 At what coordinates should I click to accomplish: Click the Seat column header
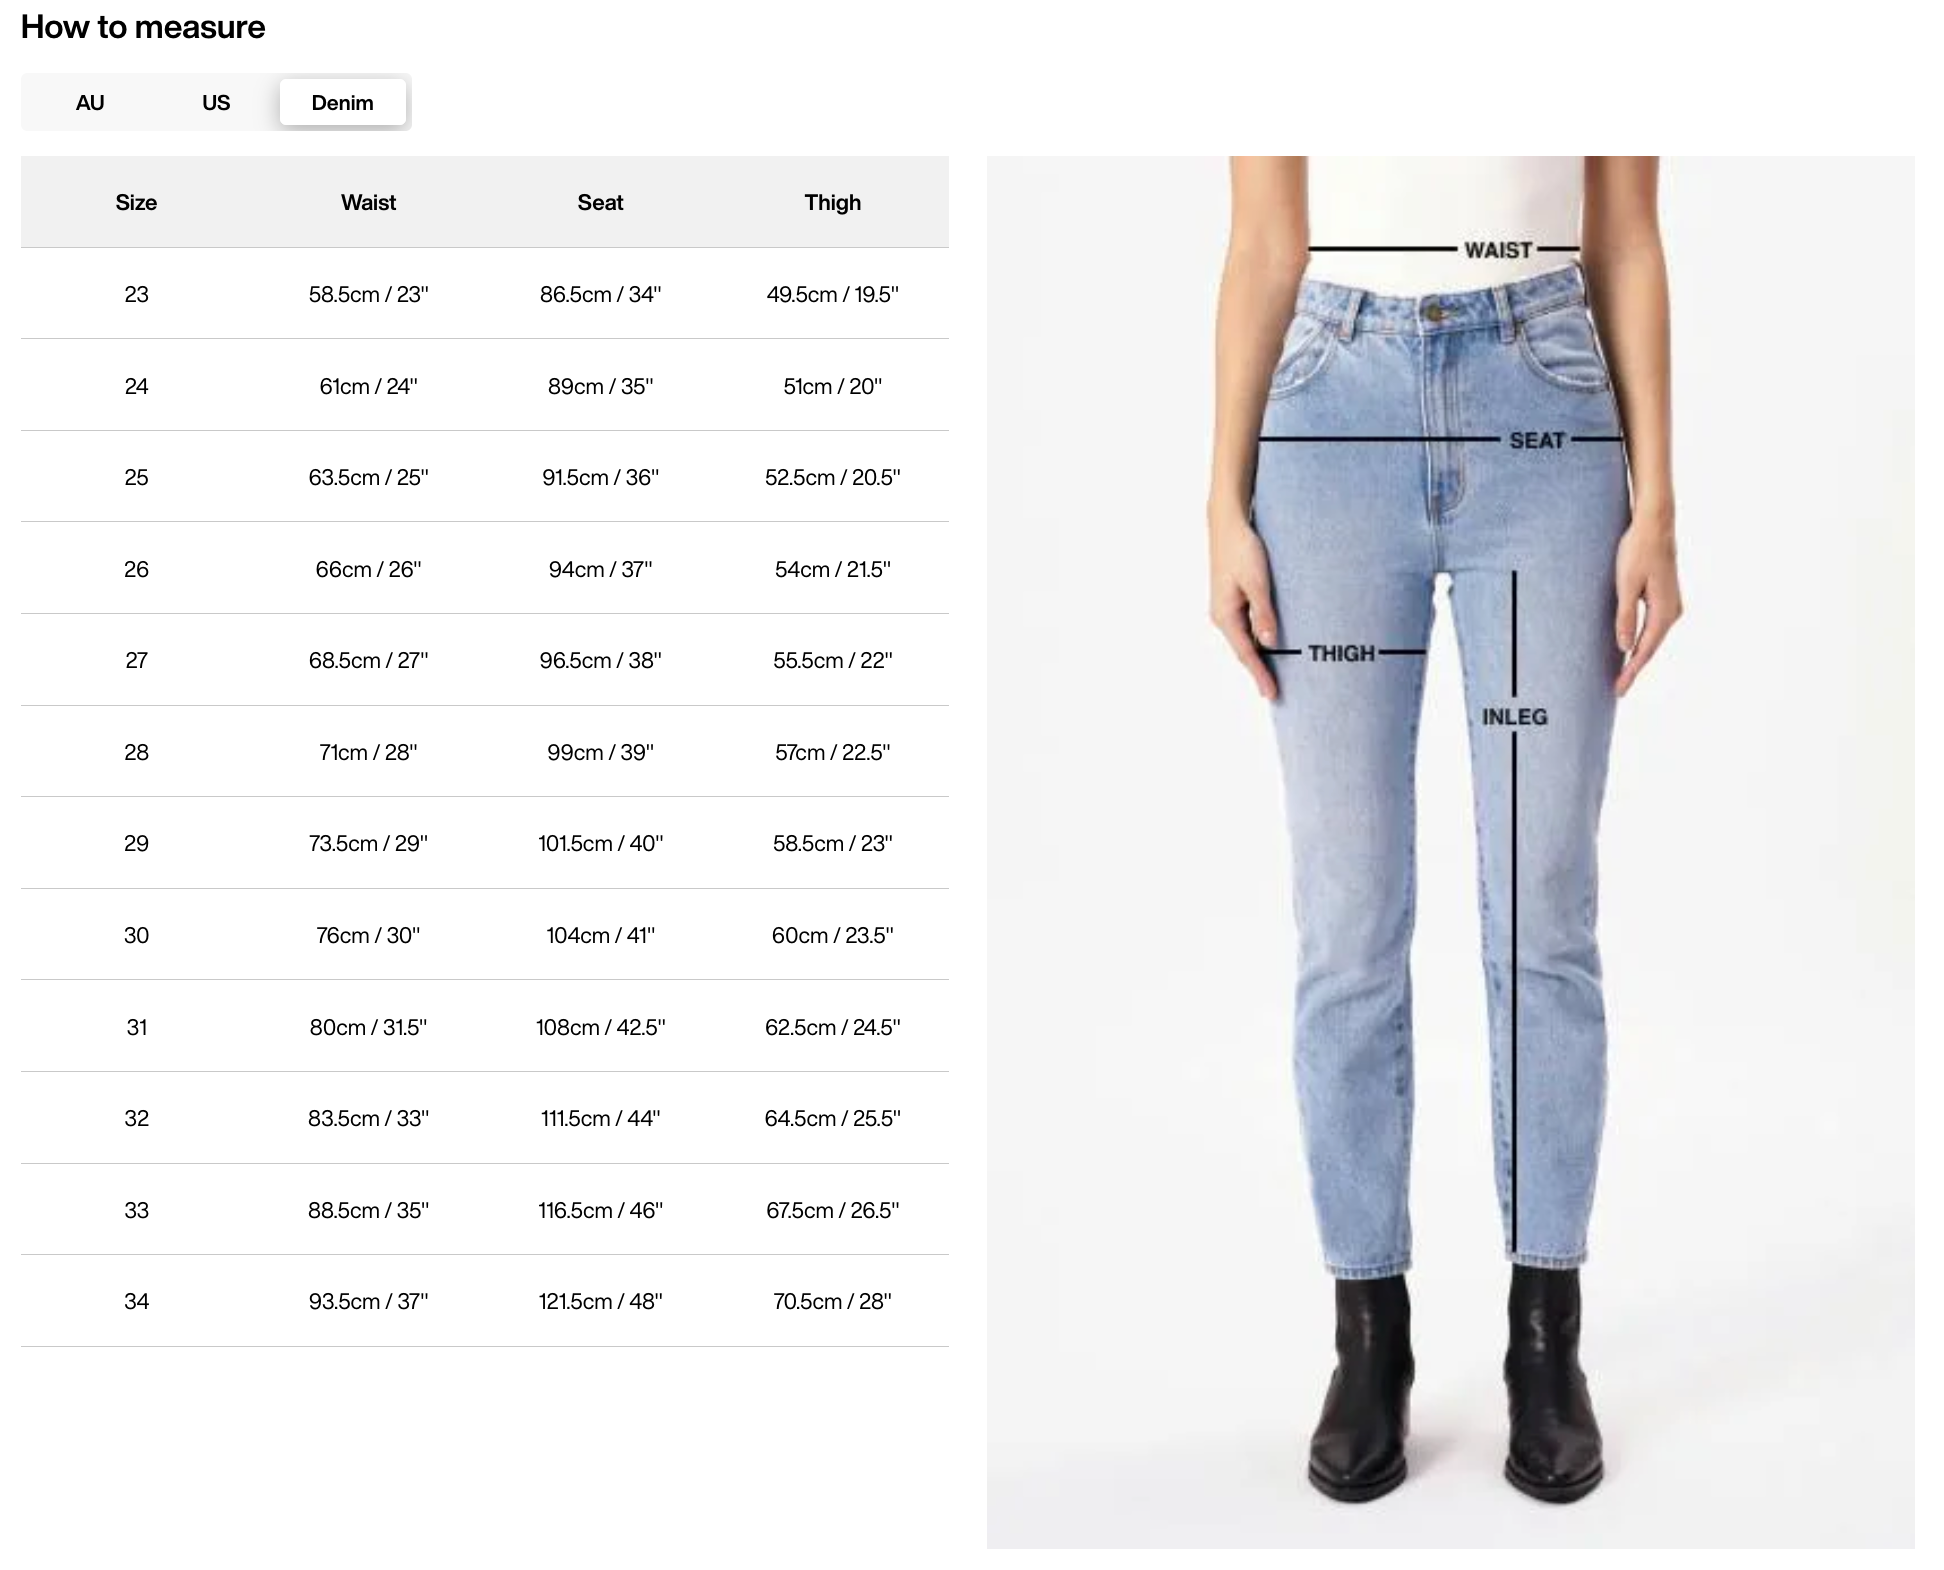[x=600, y=203]
